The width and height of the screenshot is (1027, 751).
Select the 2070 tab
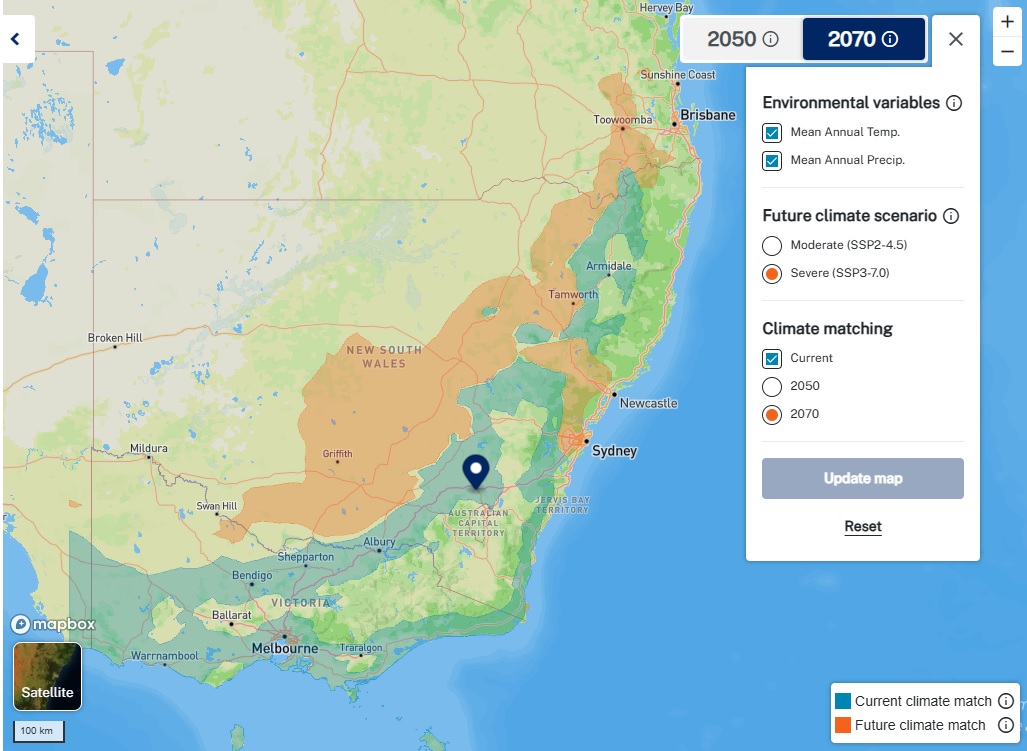click(862, 39)
